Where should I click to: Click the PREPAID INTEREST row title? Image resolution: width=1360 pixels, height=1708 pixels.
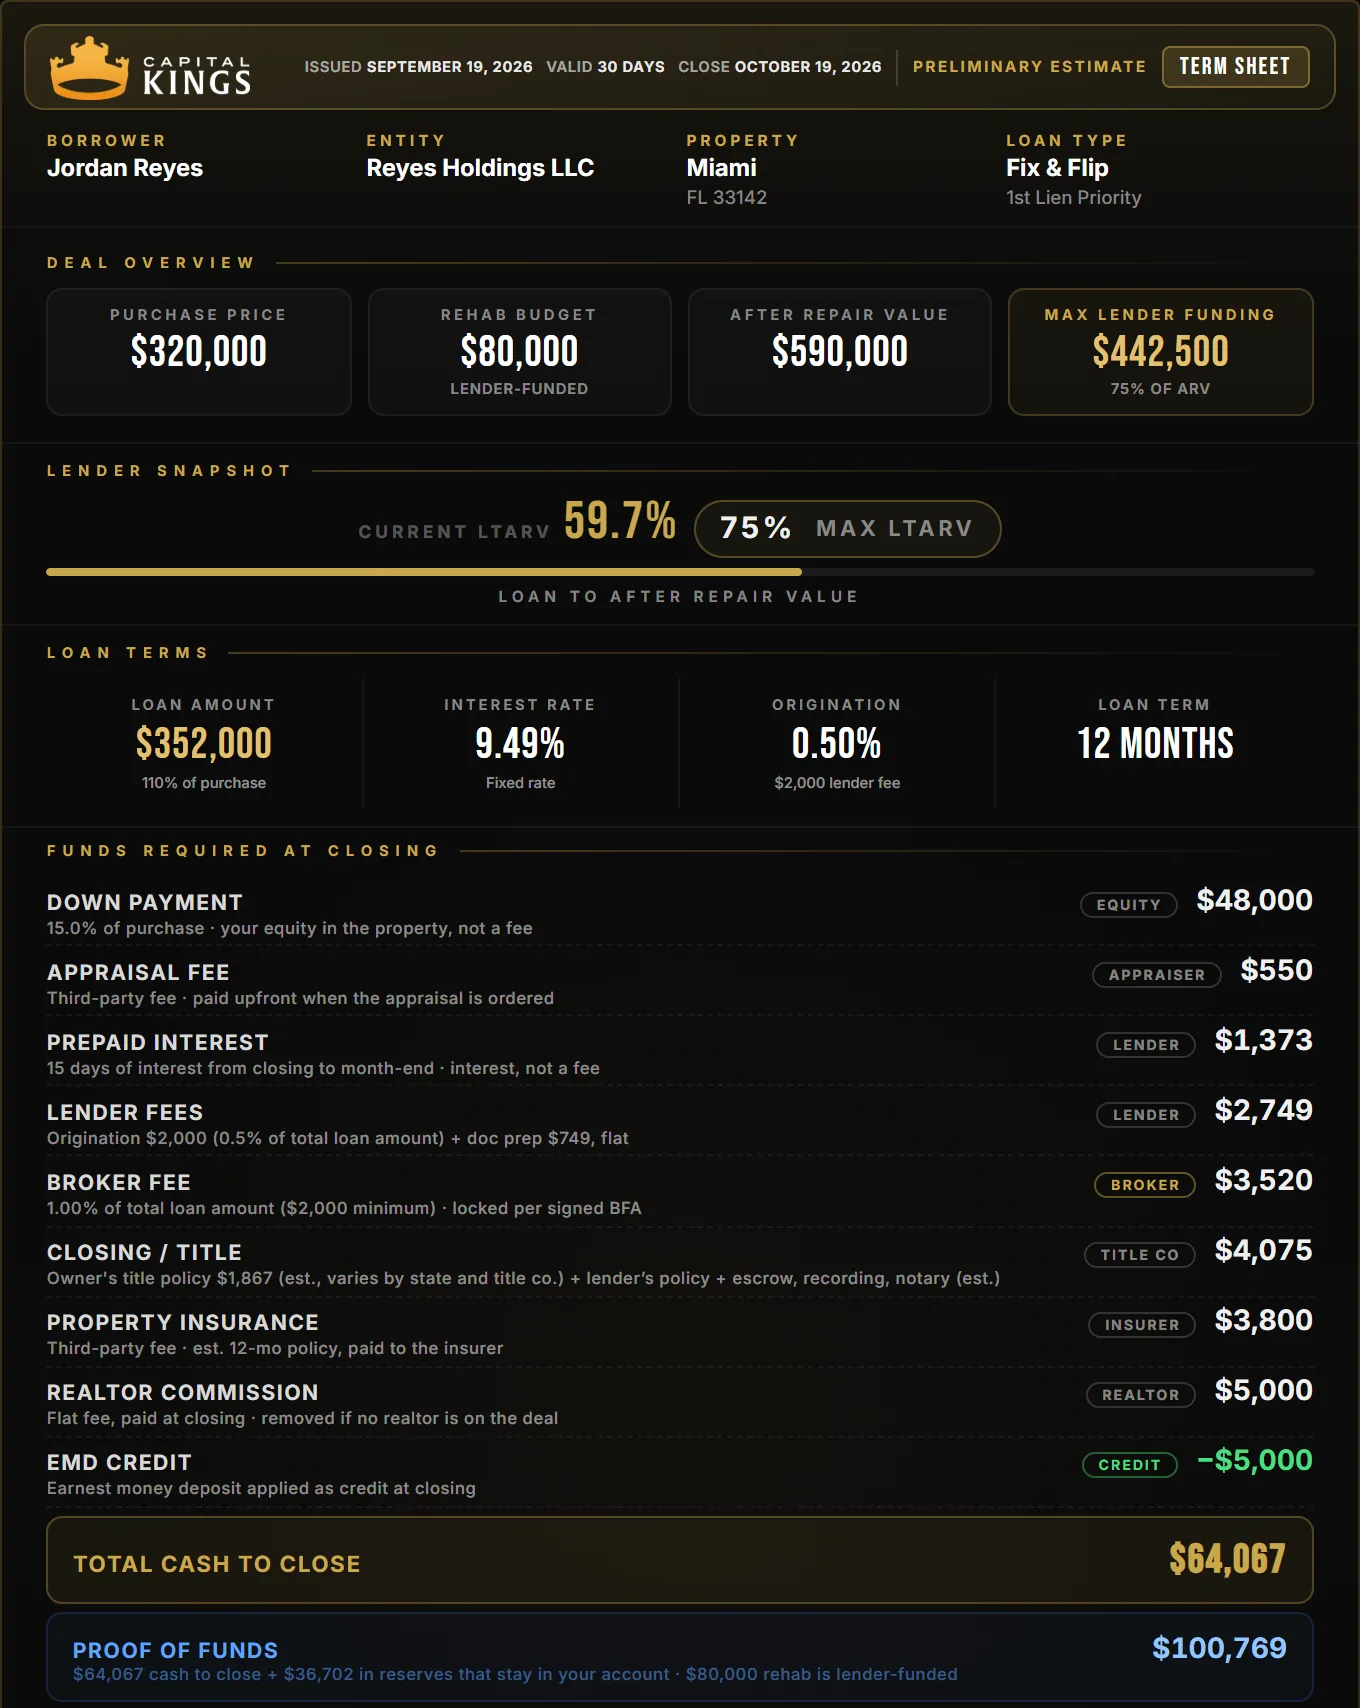158,1043
